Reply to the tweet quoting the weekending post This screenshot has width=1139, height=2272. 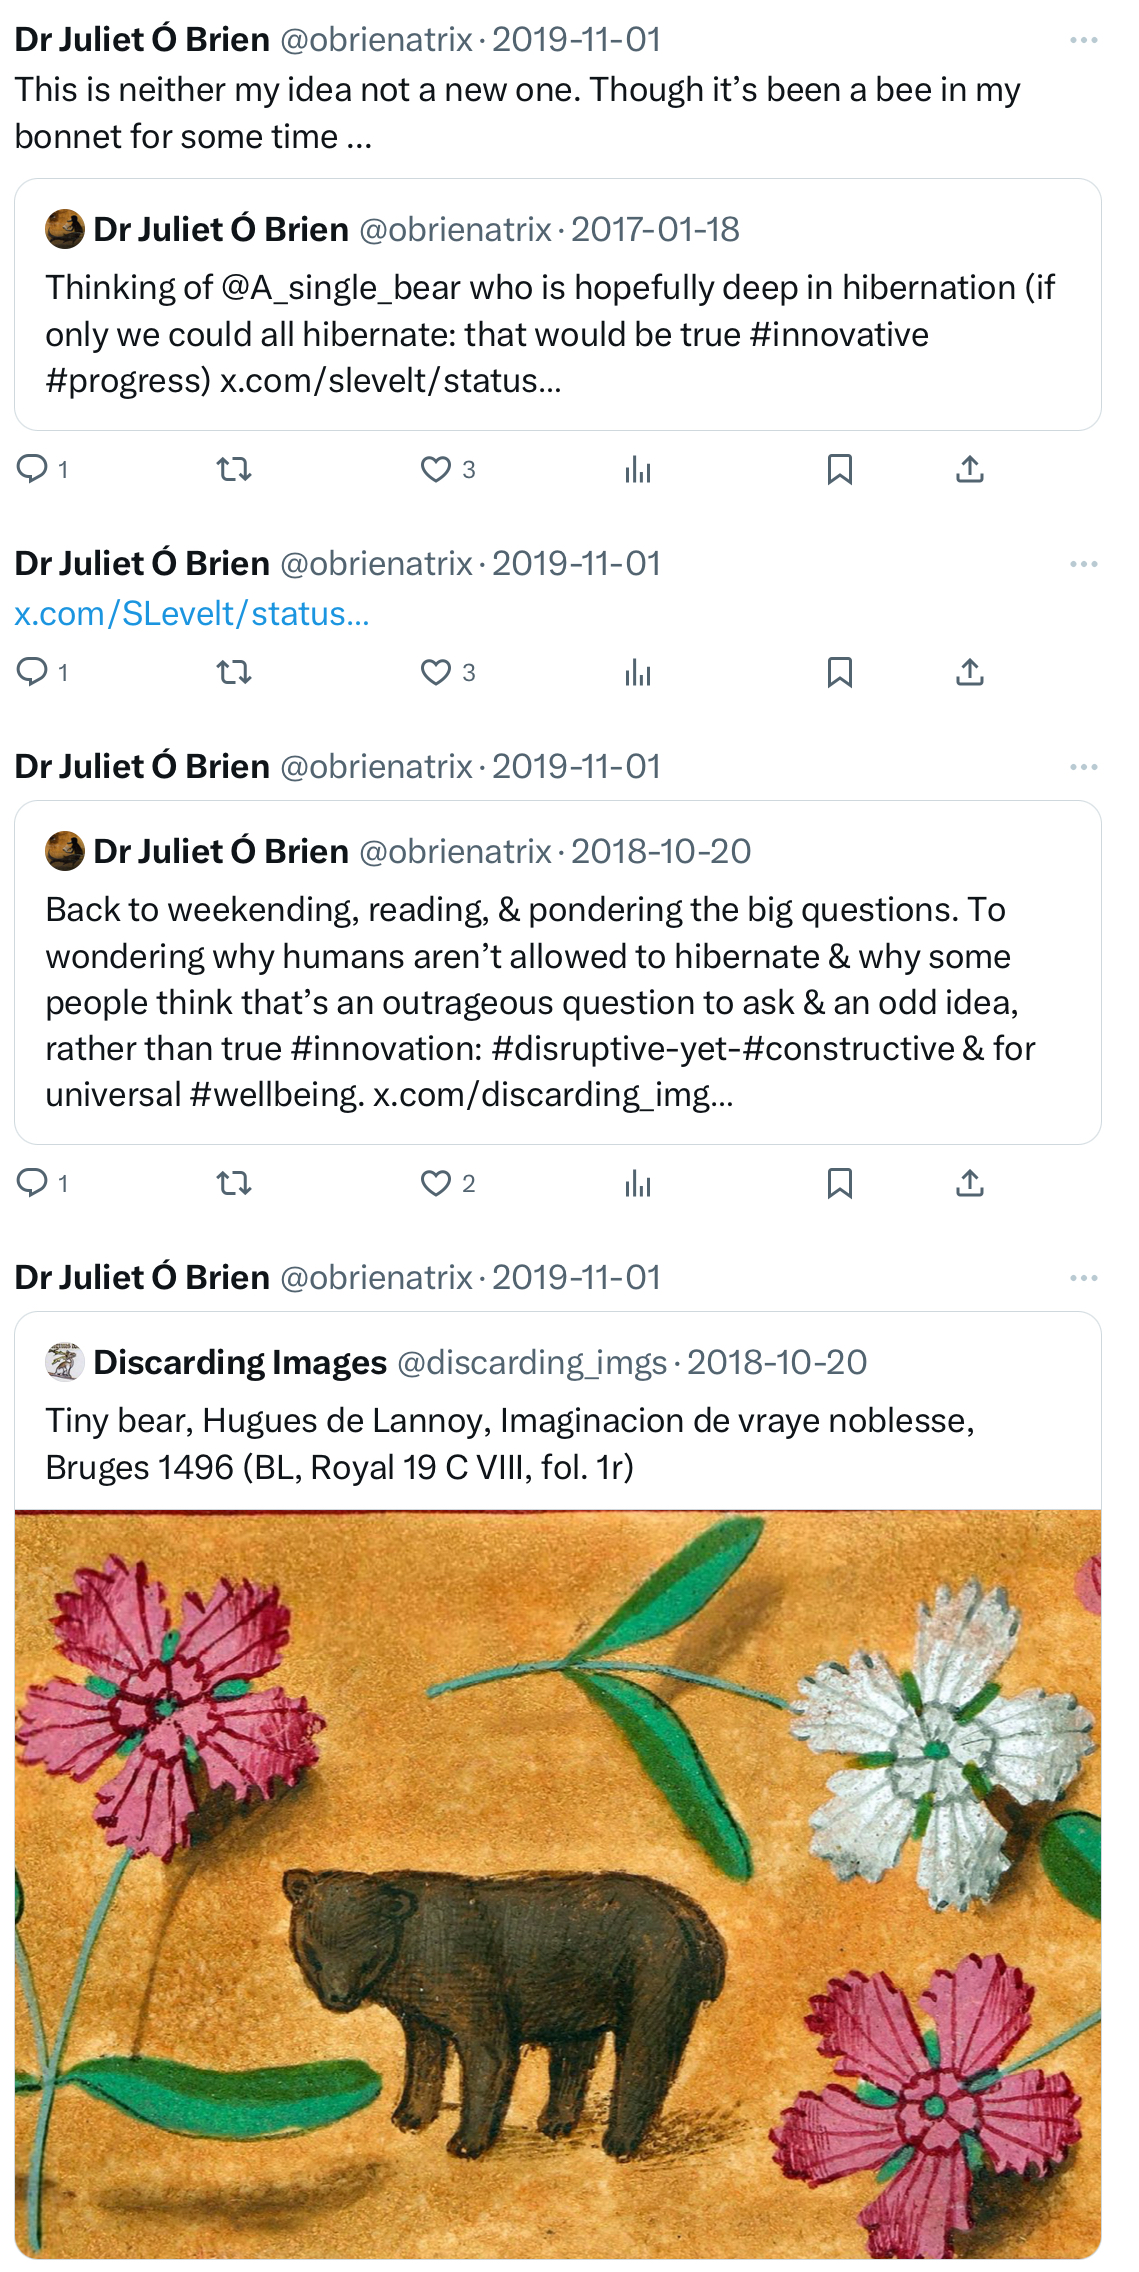pos(33,1183)
